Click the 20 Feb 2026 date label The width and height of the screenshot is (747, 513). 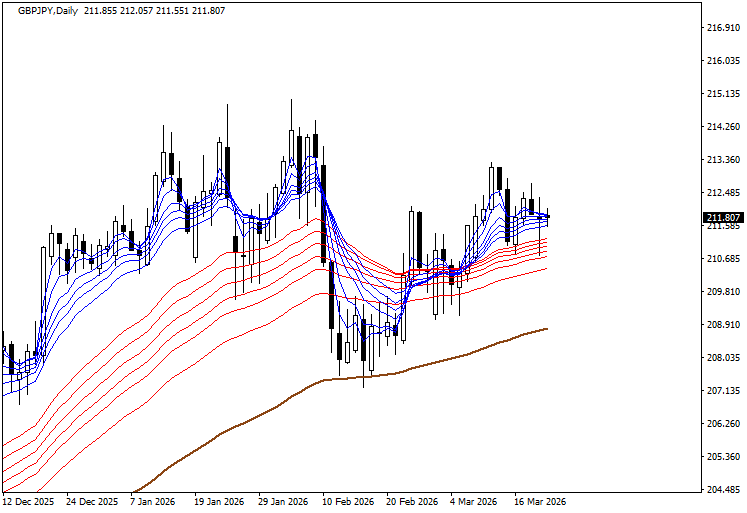pyautogui.click(x=411, y=502)
